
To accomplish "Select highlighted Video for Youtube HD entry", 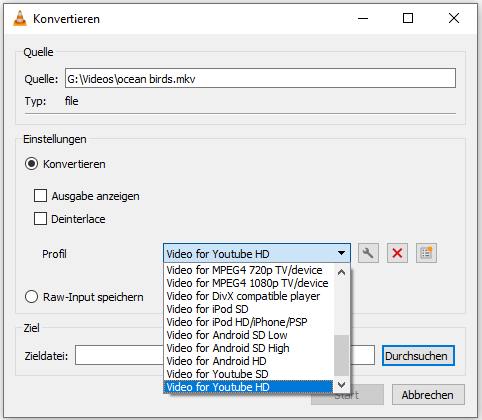I will pyautogui.click(x=248, y=387).
